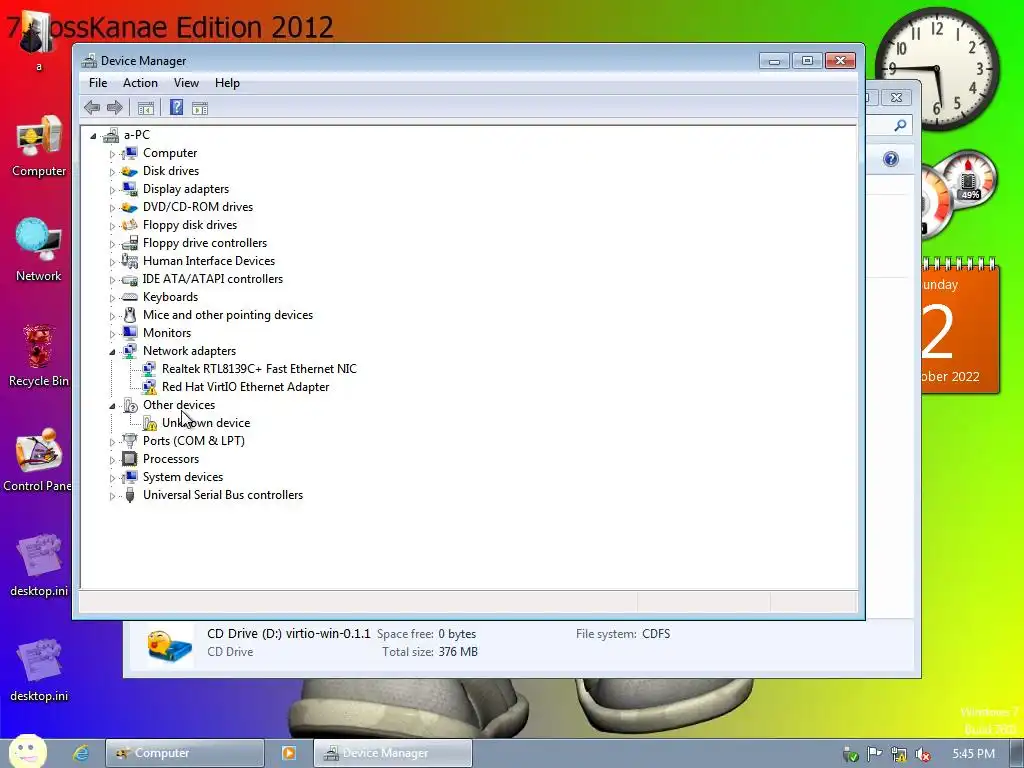Open Internet Explorer from taskbar
Screen dimensions: 1024x768
[81, 753]
